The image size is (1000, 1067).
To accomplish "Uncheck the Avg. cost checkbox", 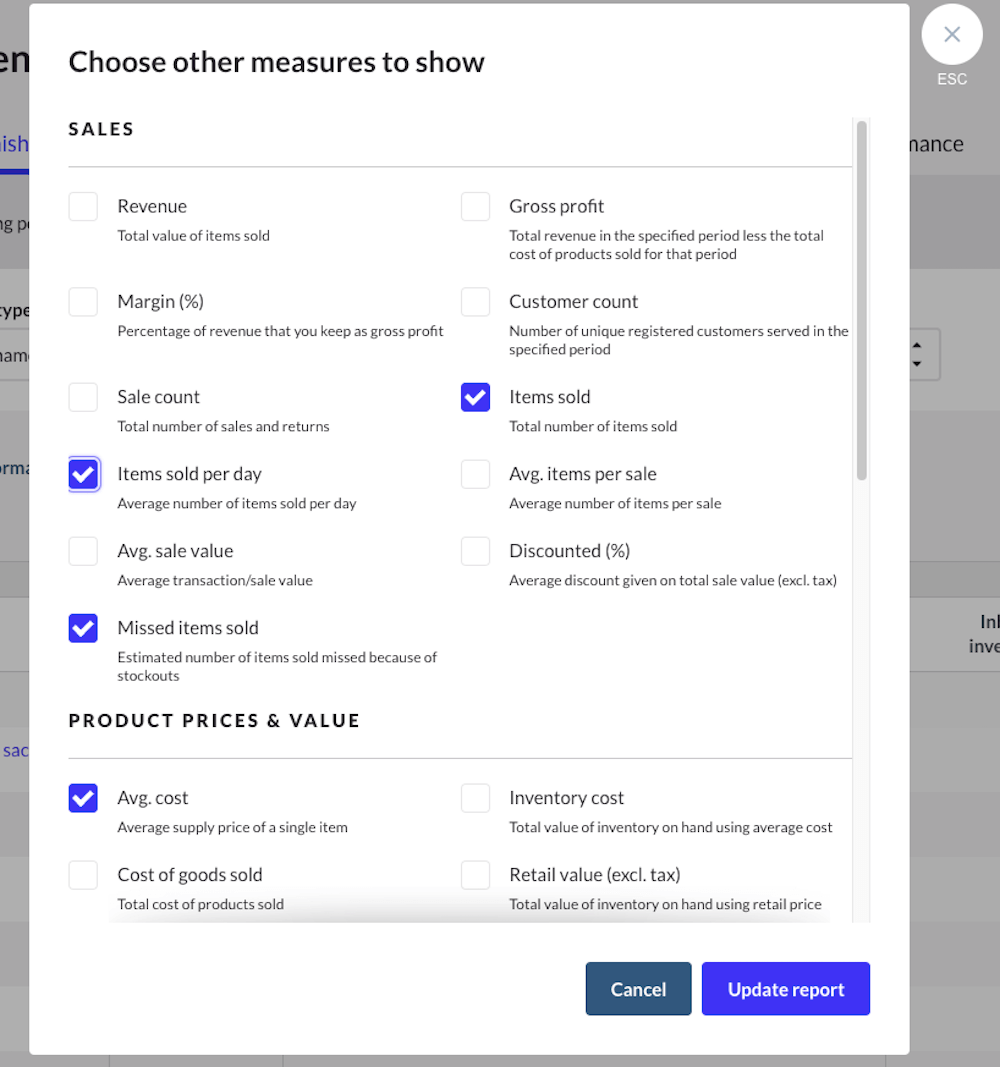I will [x=83, y=798].
